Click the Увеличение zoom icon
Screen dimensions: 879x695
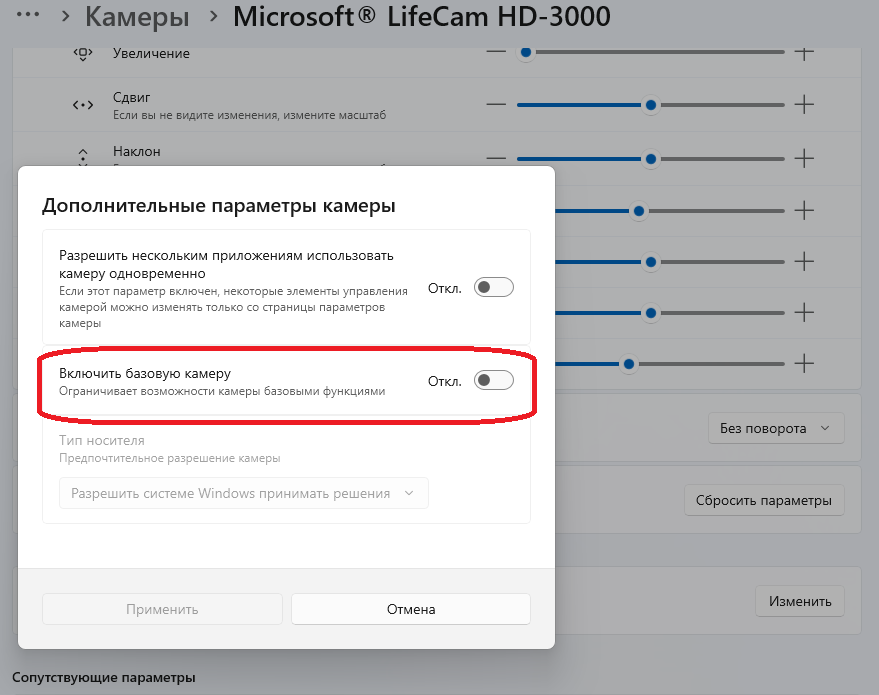83,54
